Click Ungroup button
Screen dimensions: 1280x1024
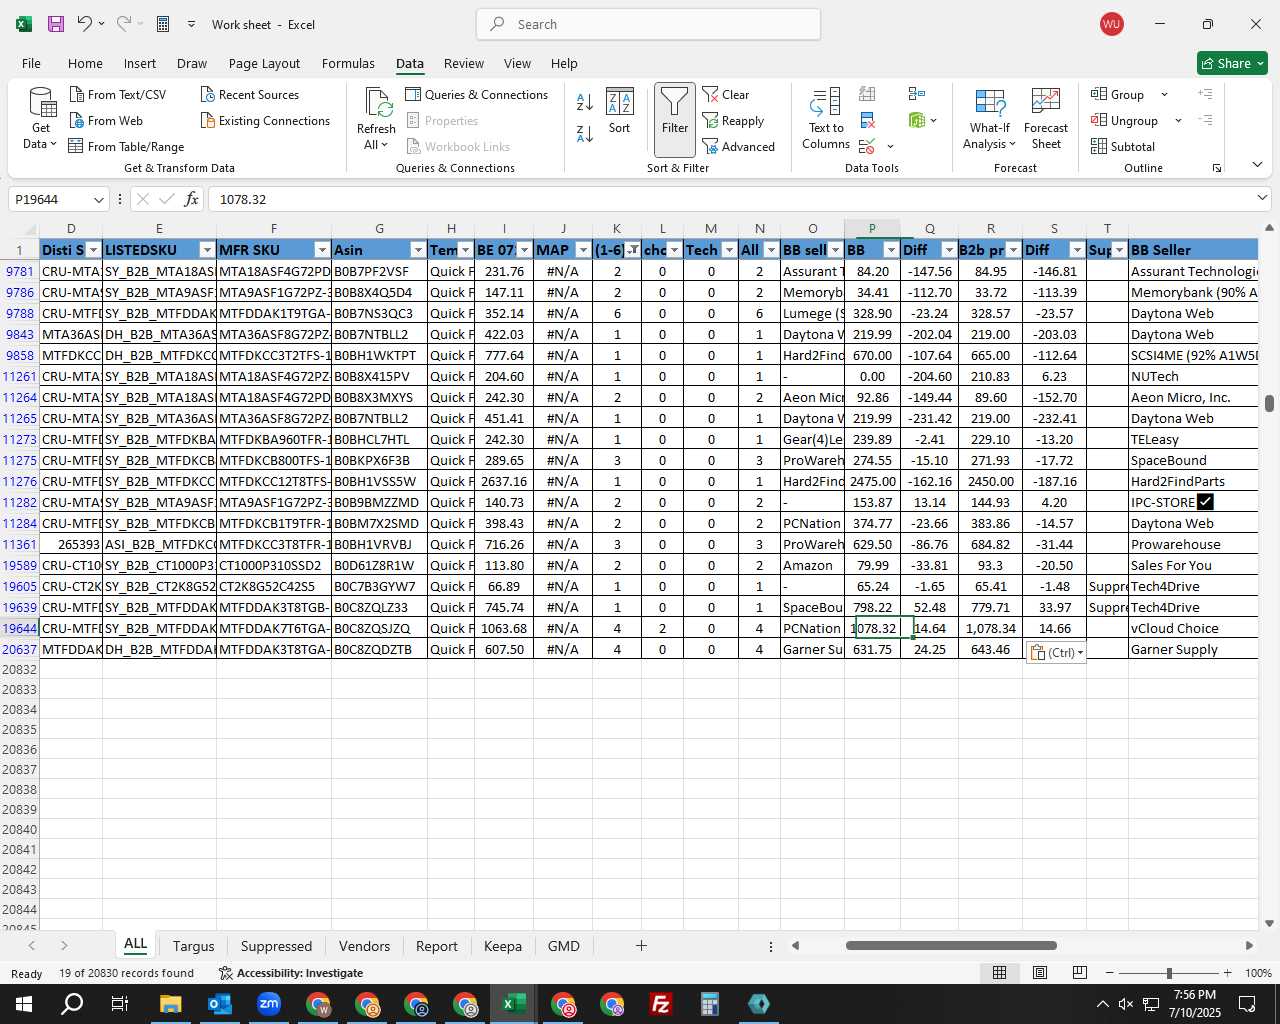[x=1125, y=120]
